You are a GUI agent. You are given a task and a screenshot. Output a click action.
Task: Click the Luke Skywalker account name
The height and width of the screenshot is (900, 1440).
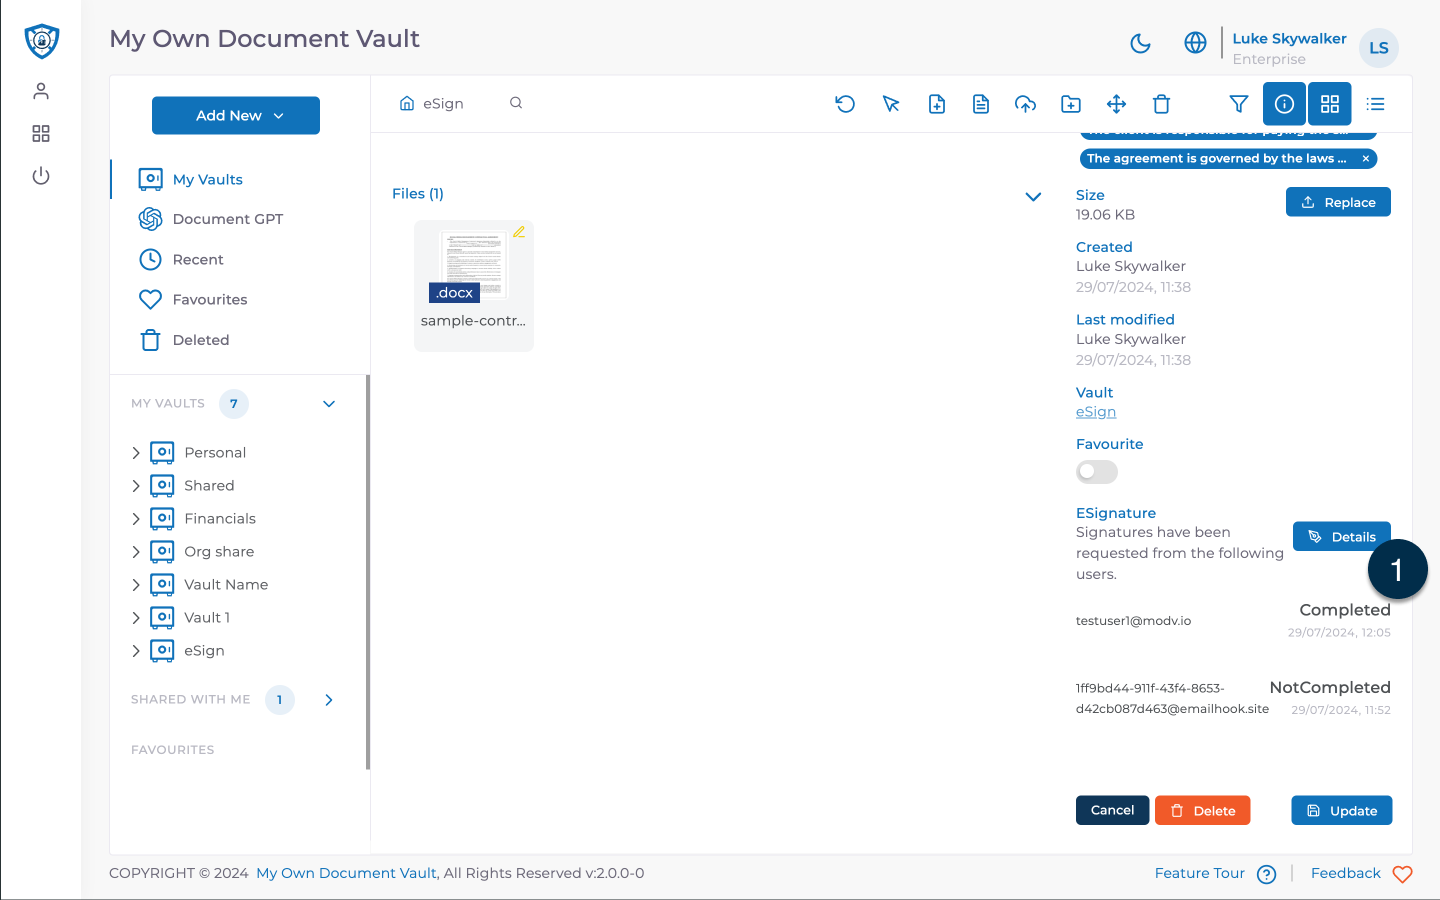click(x=1289, y=39)
